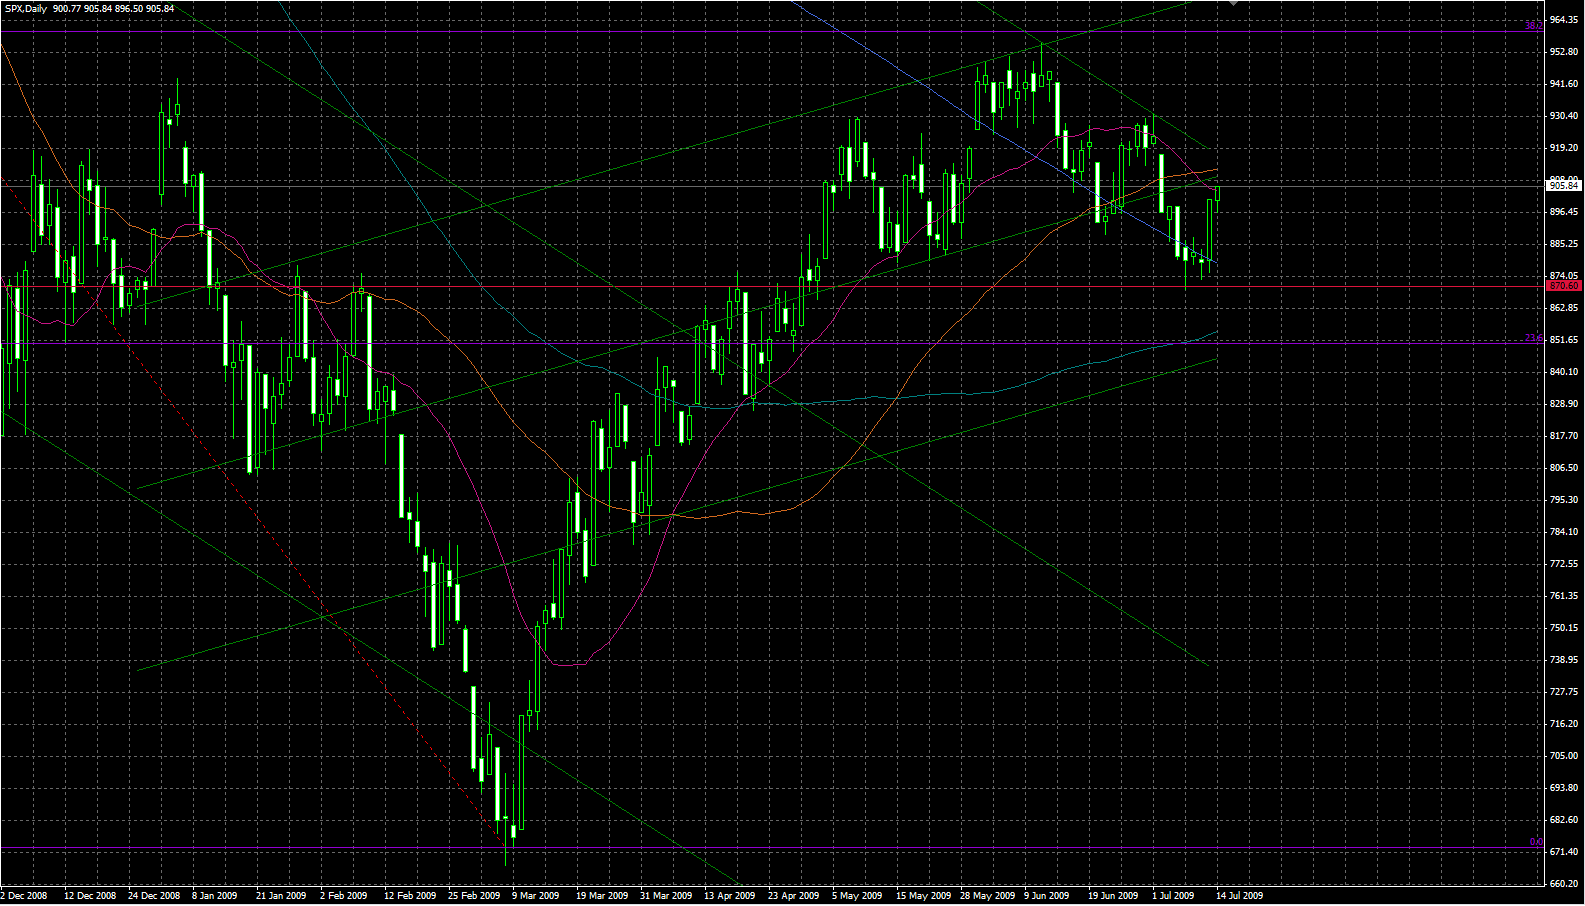Click the 660.20 price axis label
Viewport: 1585px width, 906px height.
[x=1563, y=884]
